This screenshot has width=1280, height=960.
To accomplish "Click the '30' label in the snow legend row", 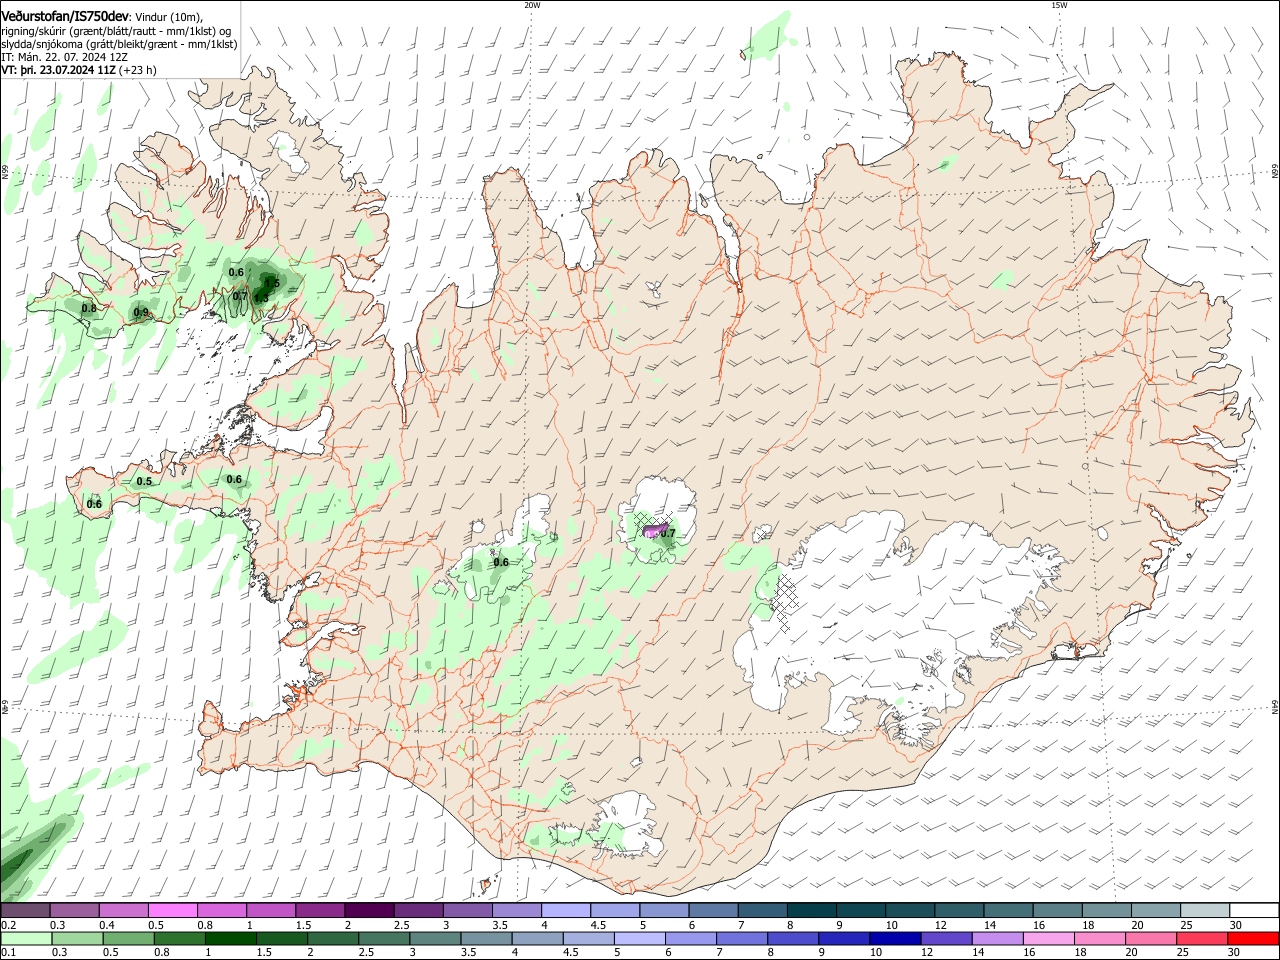I will [x=1236, y=925].
